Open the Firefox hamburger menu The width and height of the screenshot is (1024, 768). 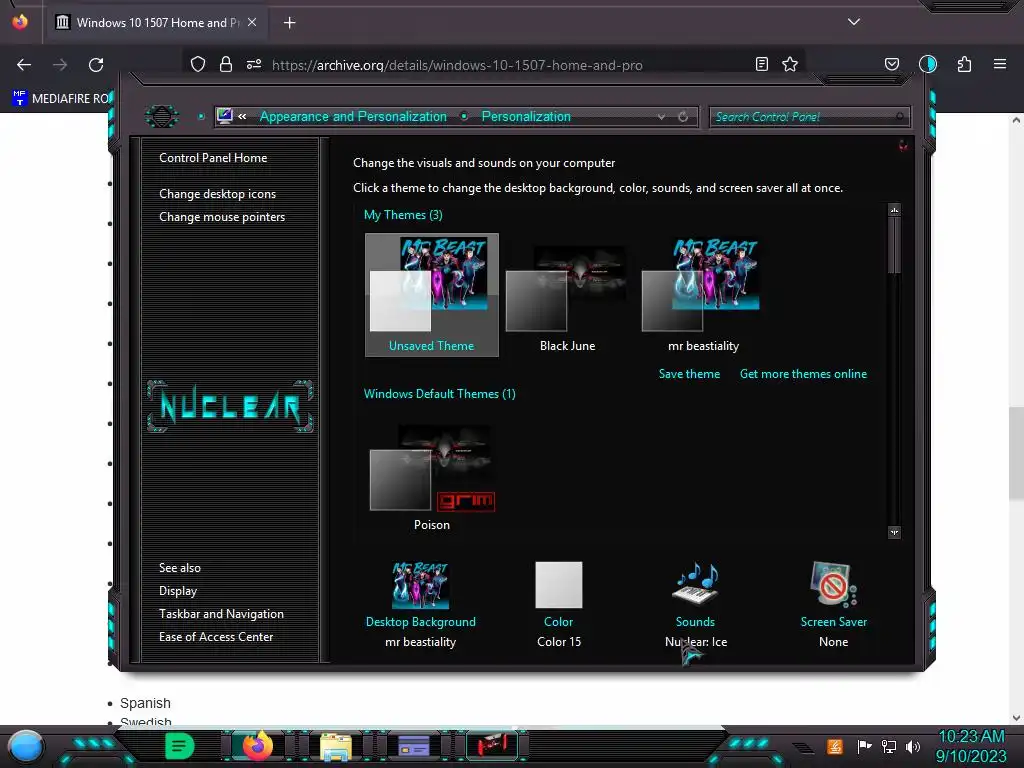pyautogui.click(x=1000, y=64)
